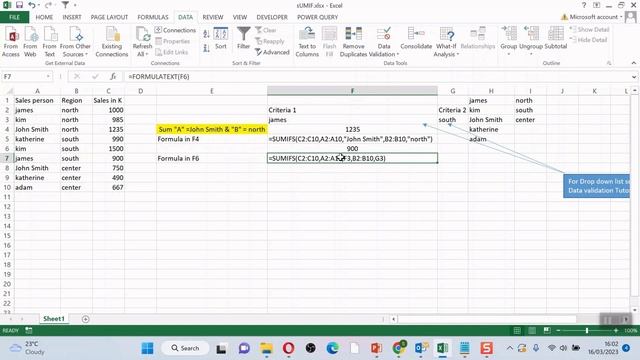The image size is (640, 360).
Task: Click the Connections button
Action: [176, 30]
